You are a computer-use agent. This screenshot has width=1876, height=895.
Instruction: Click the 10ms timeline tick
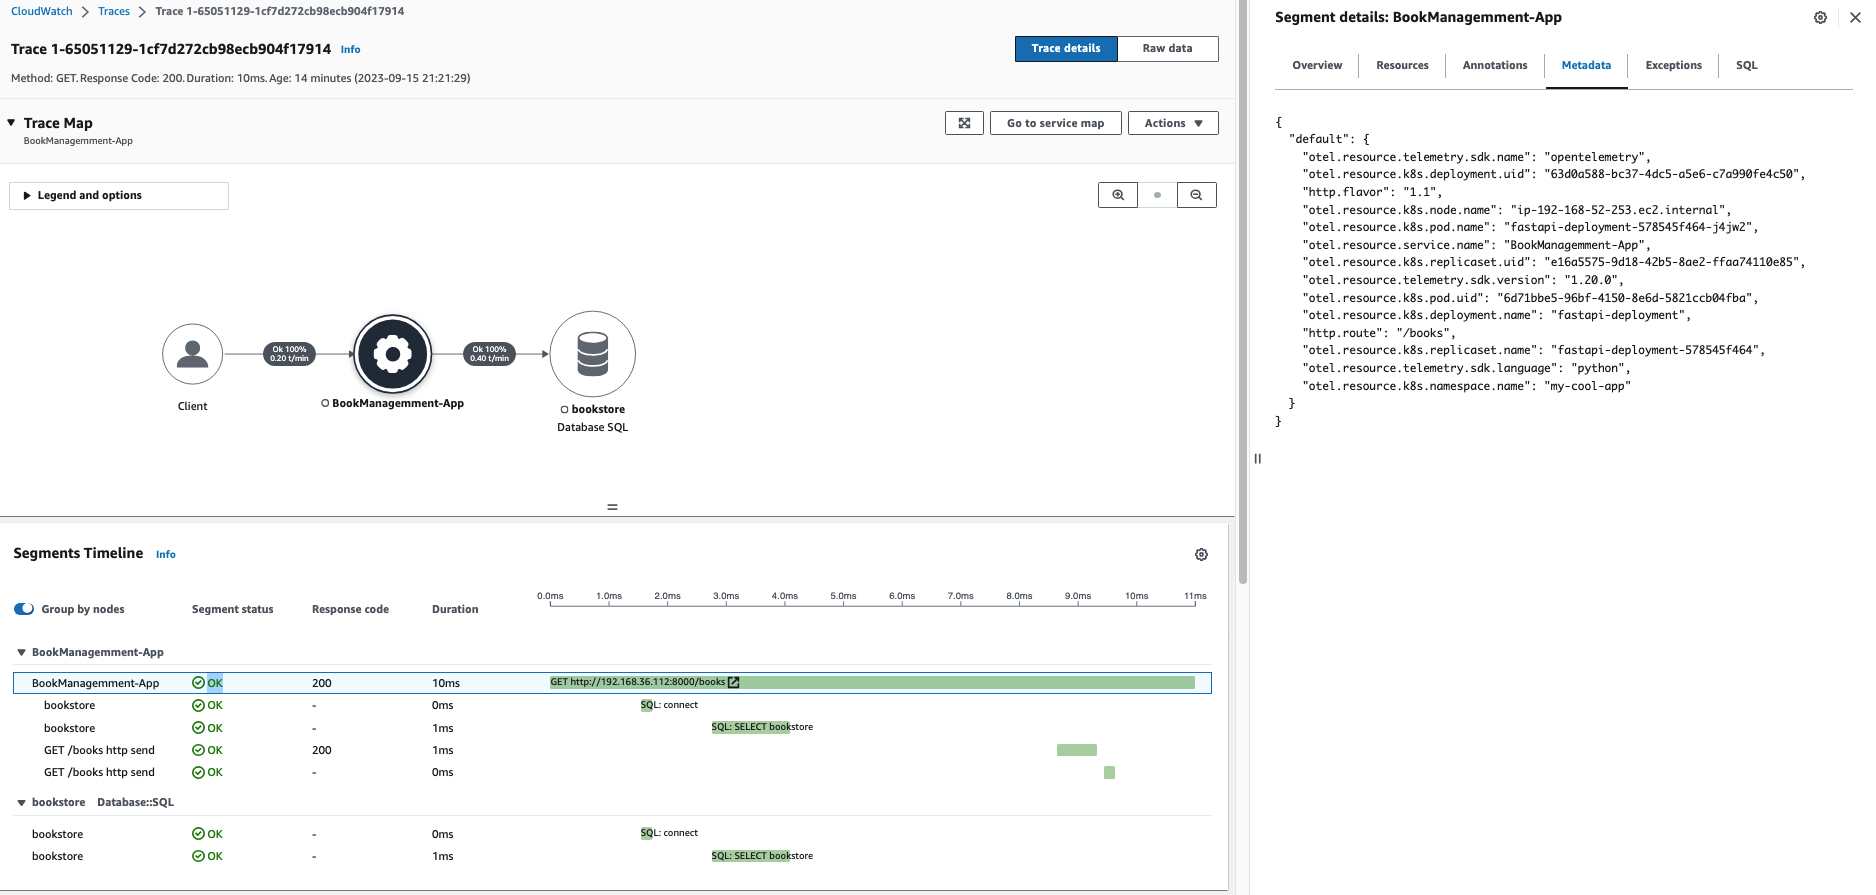[x=1136, y=596]
